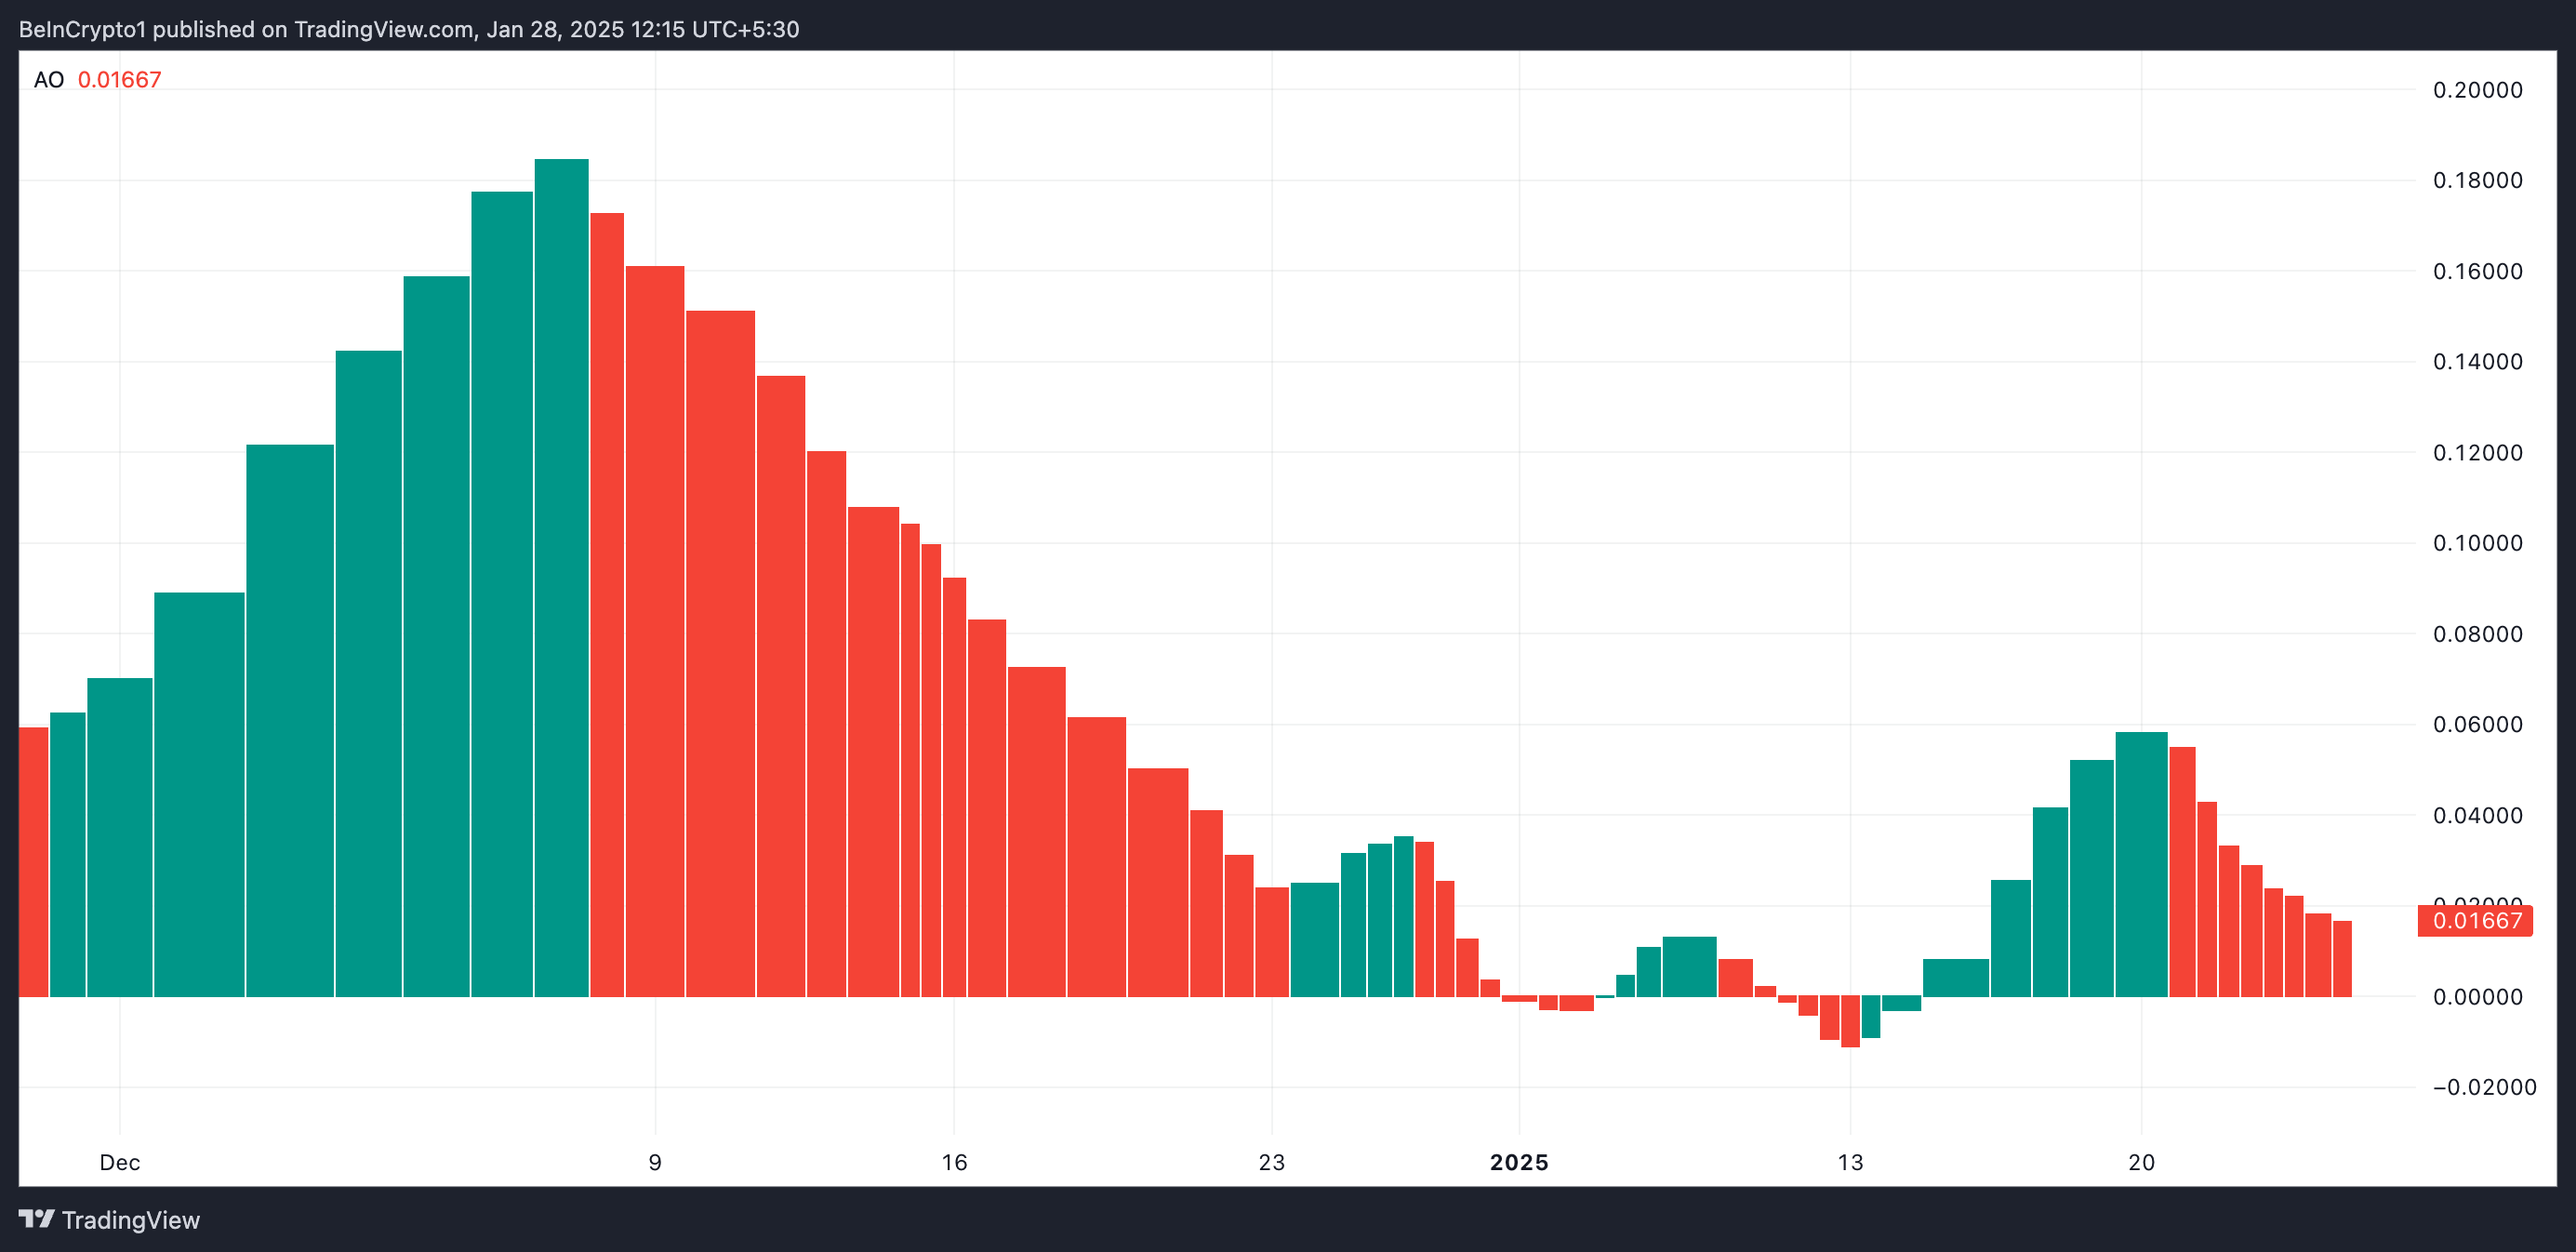Click the 0.10000 price axis label
Viewport: 2576px width, 1252px height.
2477,543
